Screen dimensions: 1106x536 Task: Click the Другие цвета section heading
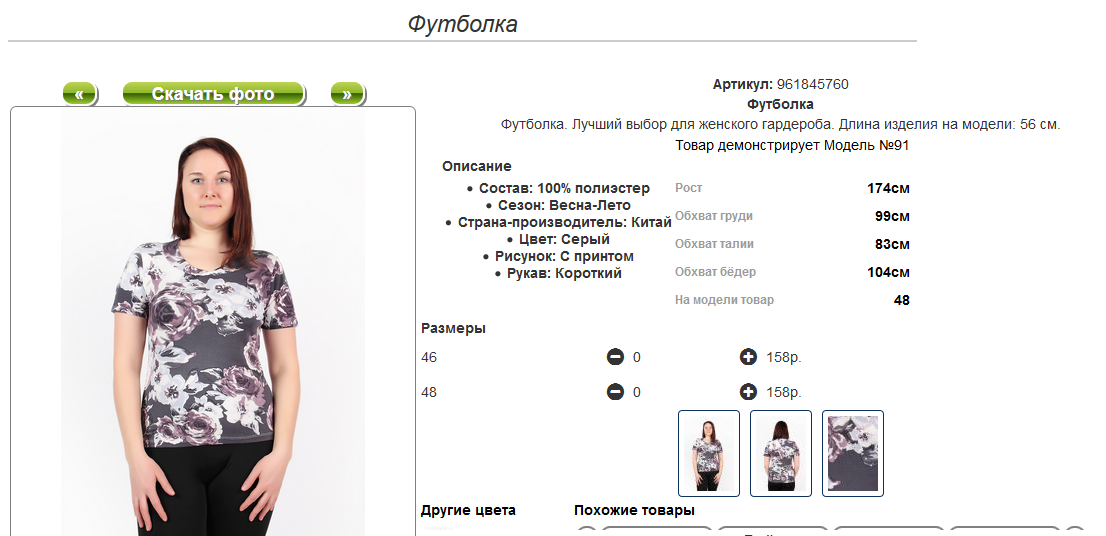pyautogui.click(x=468, y=510)
